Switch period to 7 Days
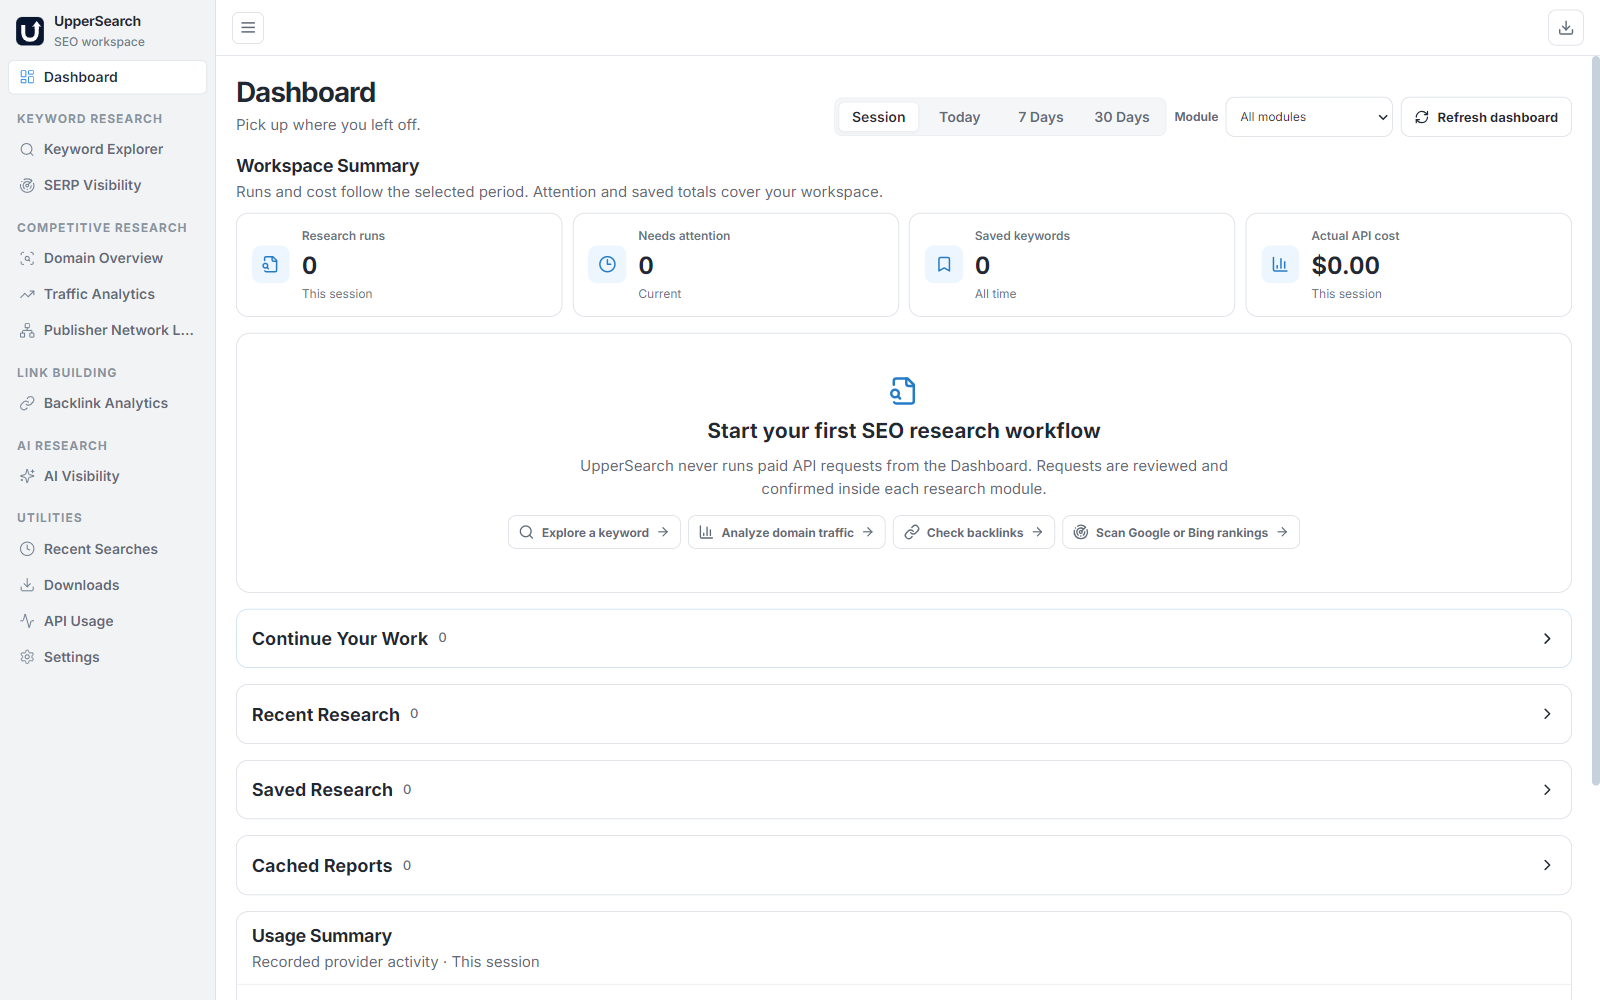The width and height of the screenshot is (1600, 1000). [x=1040, y=117]
